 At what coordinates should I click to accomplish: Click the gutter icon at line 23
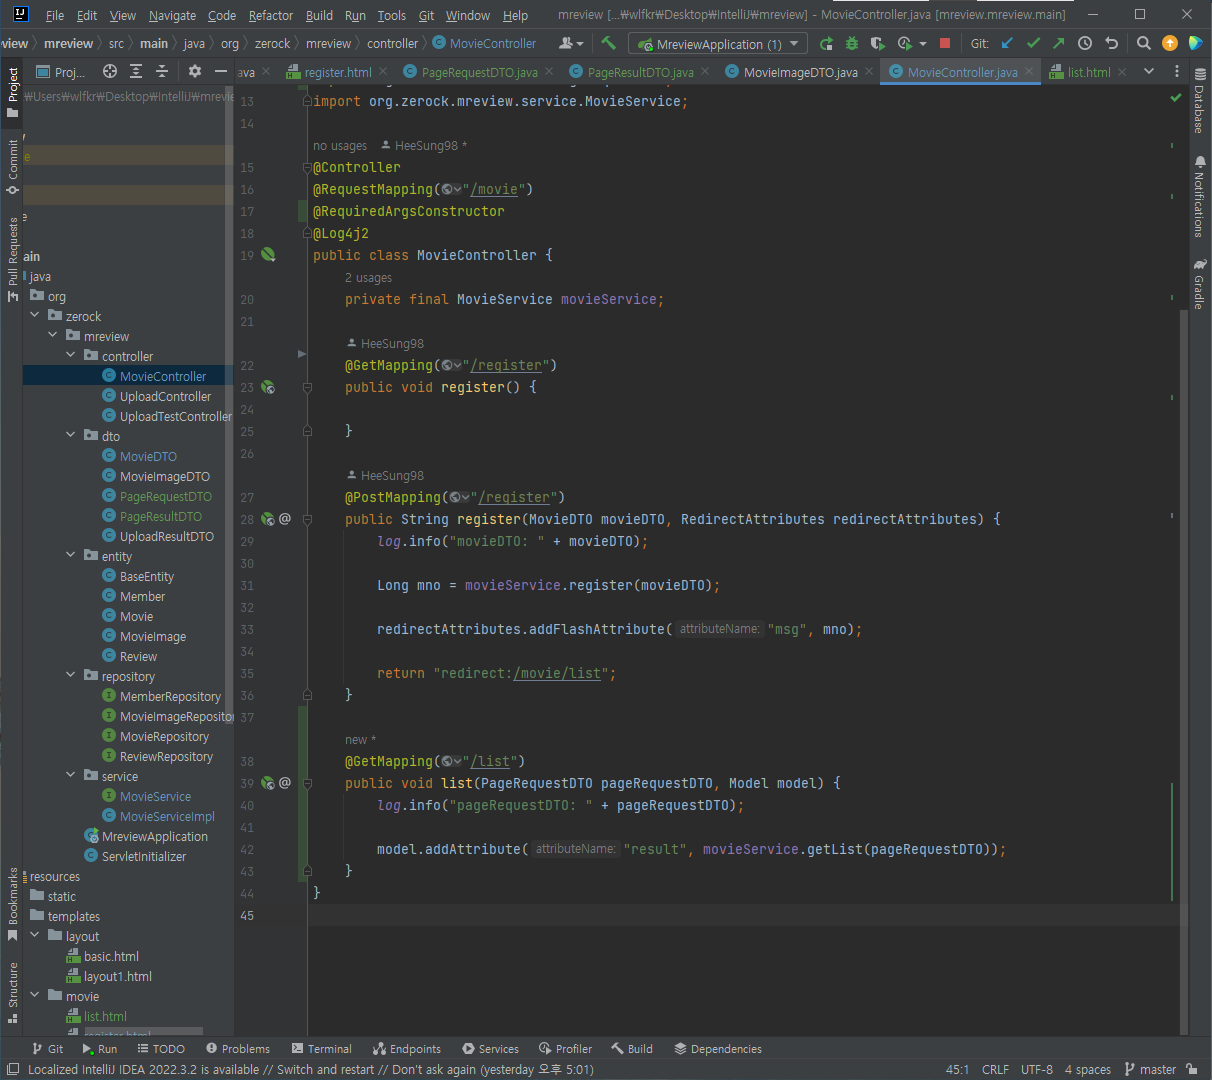click(268, 387)
